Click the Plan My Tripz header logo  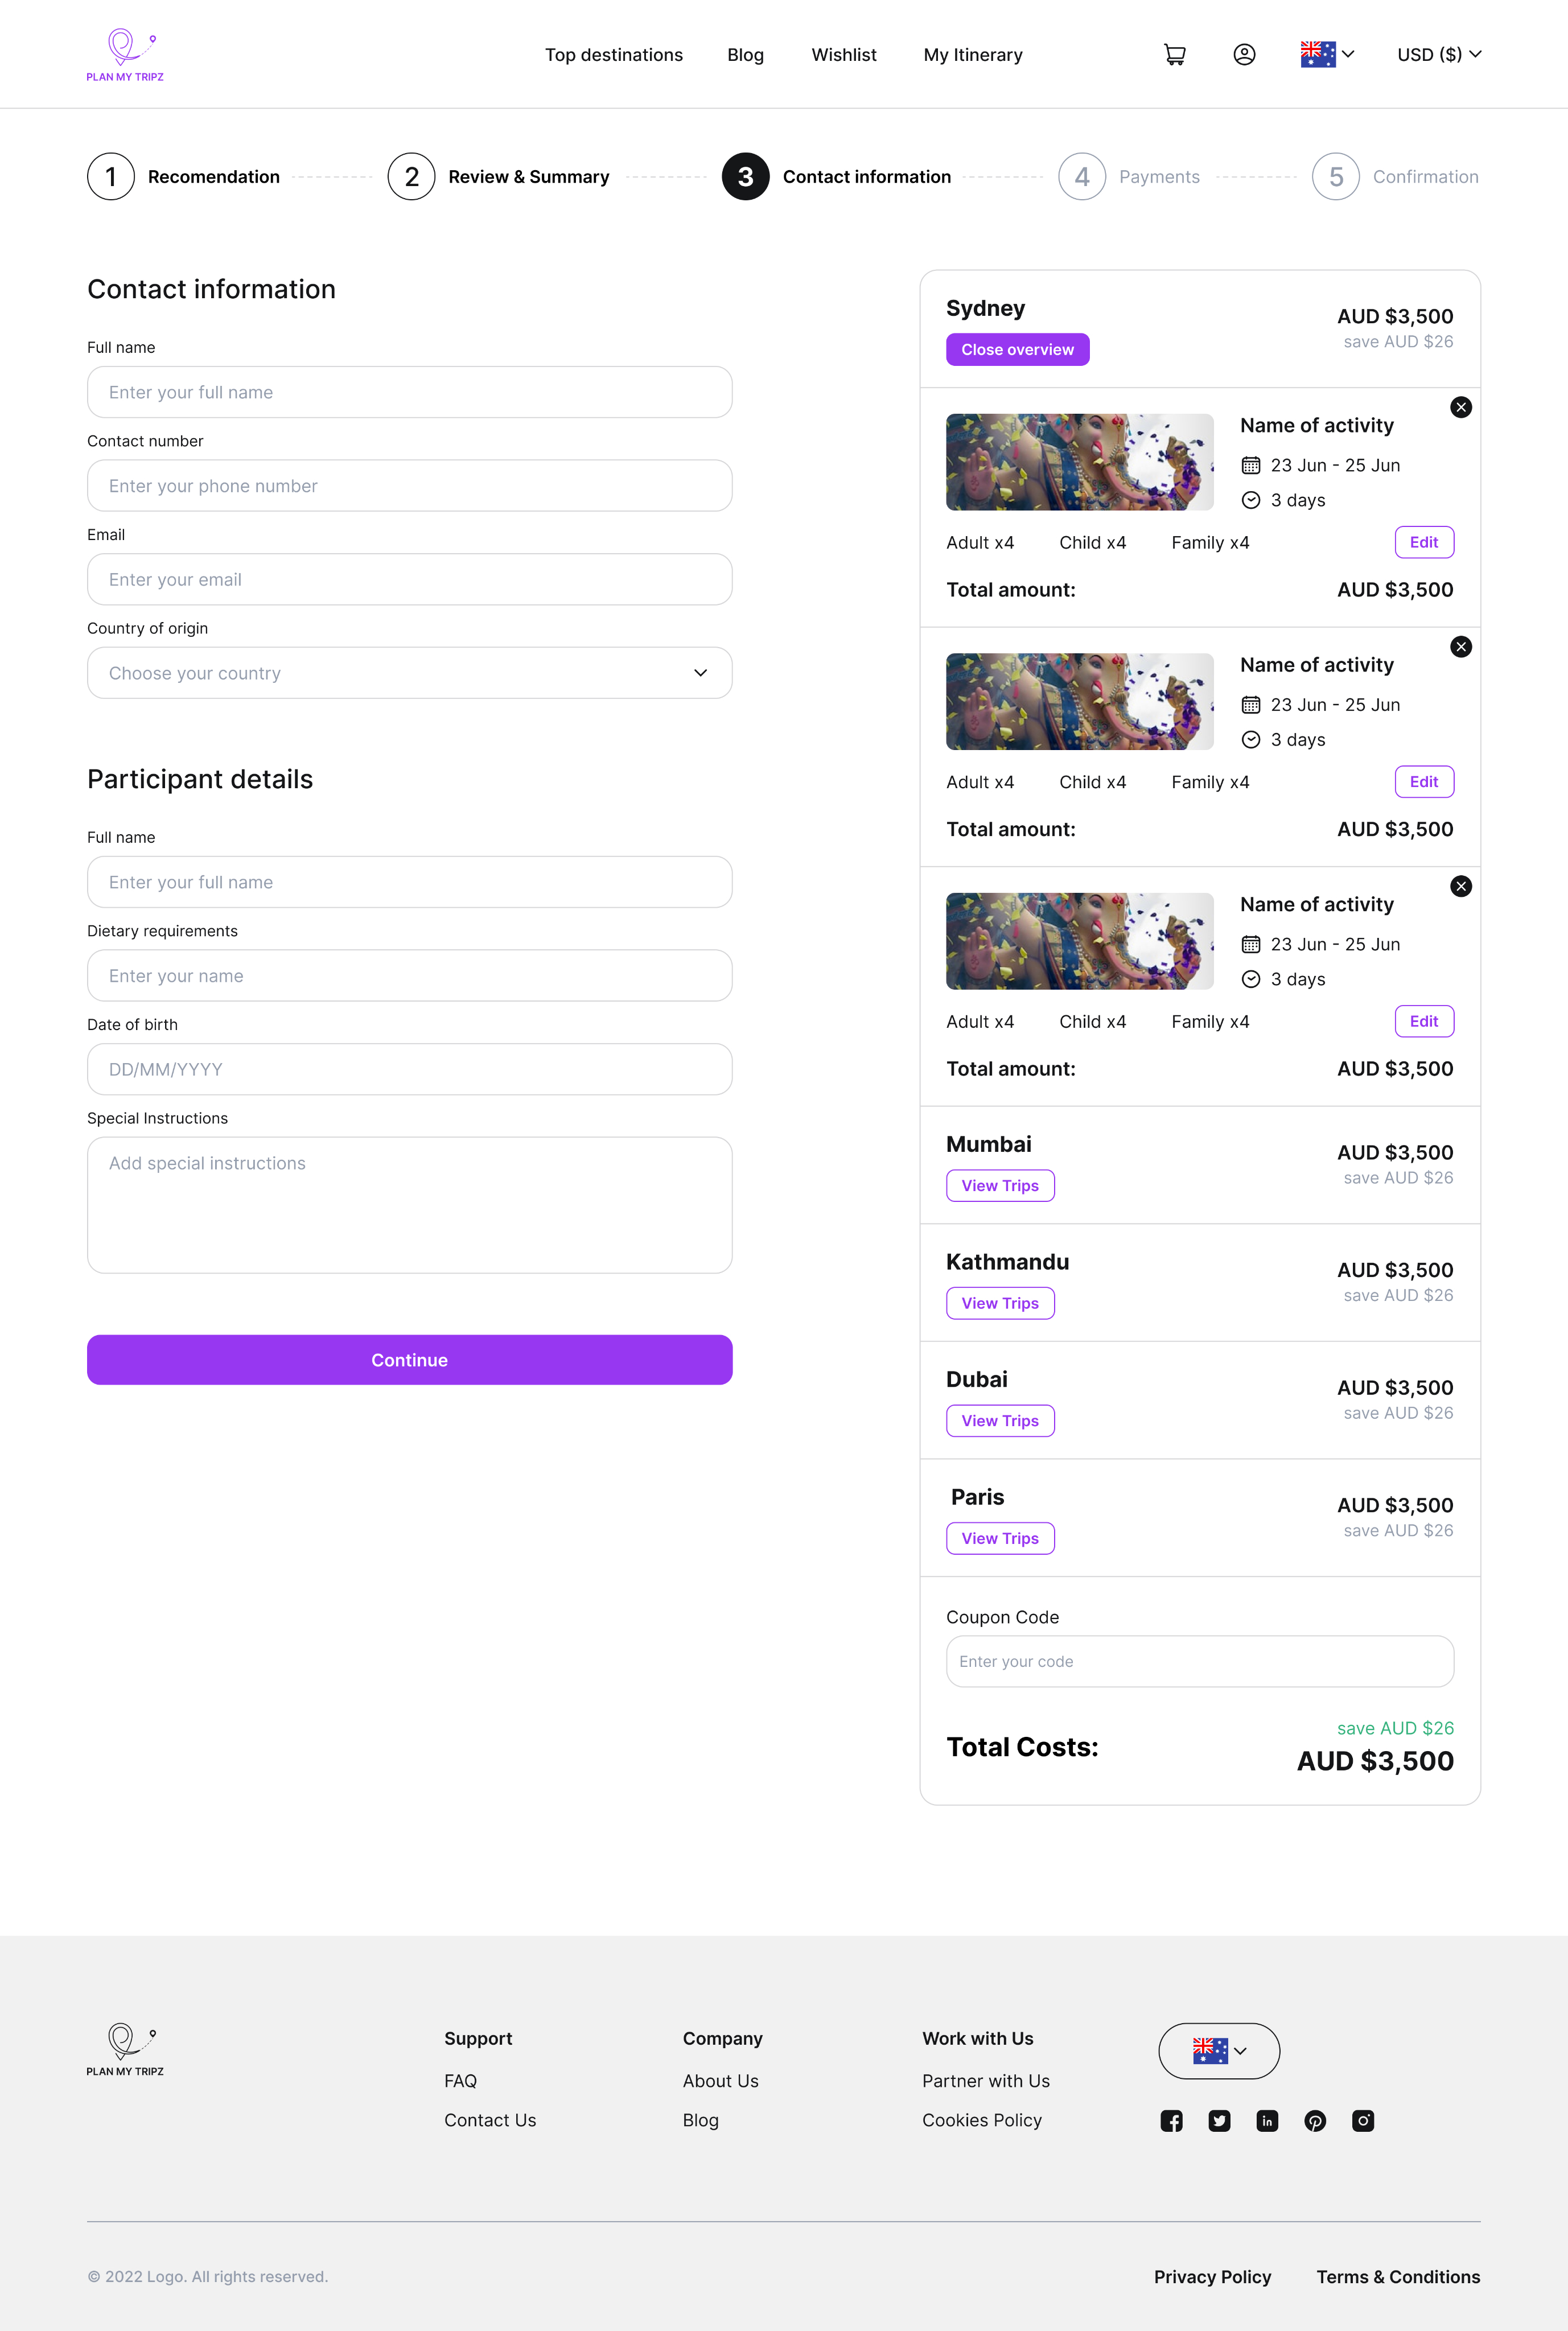125,55
